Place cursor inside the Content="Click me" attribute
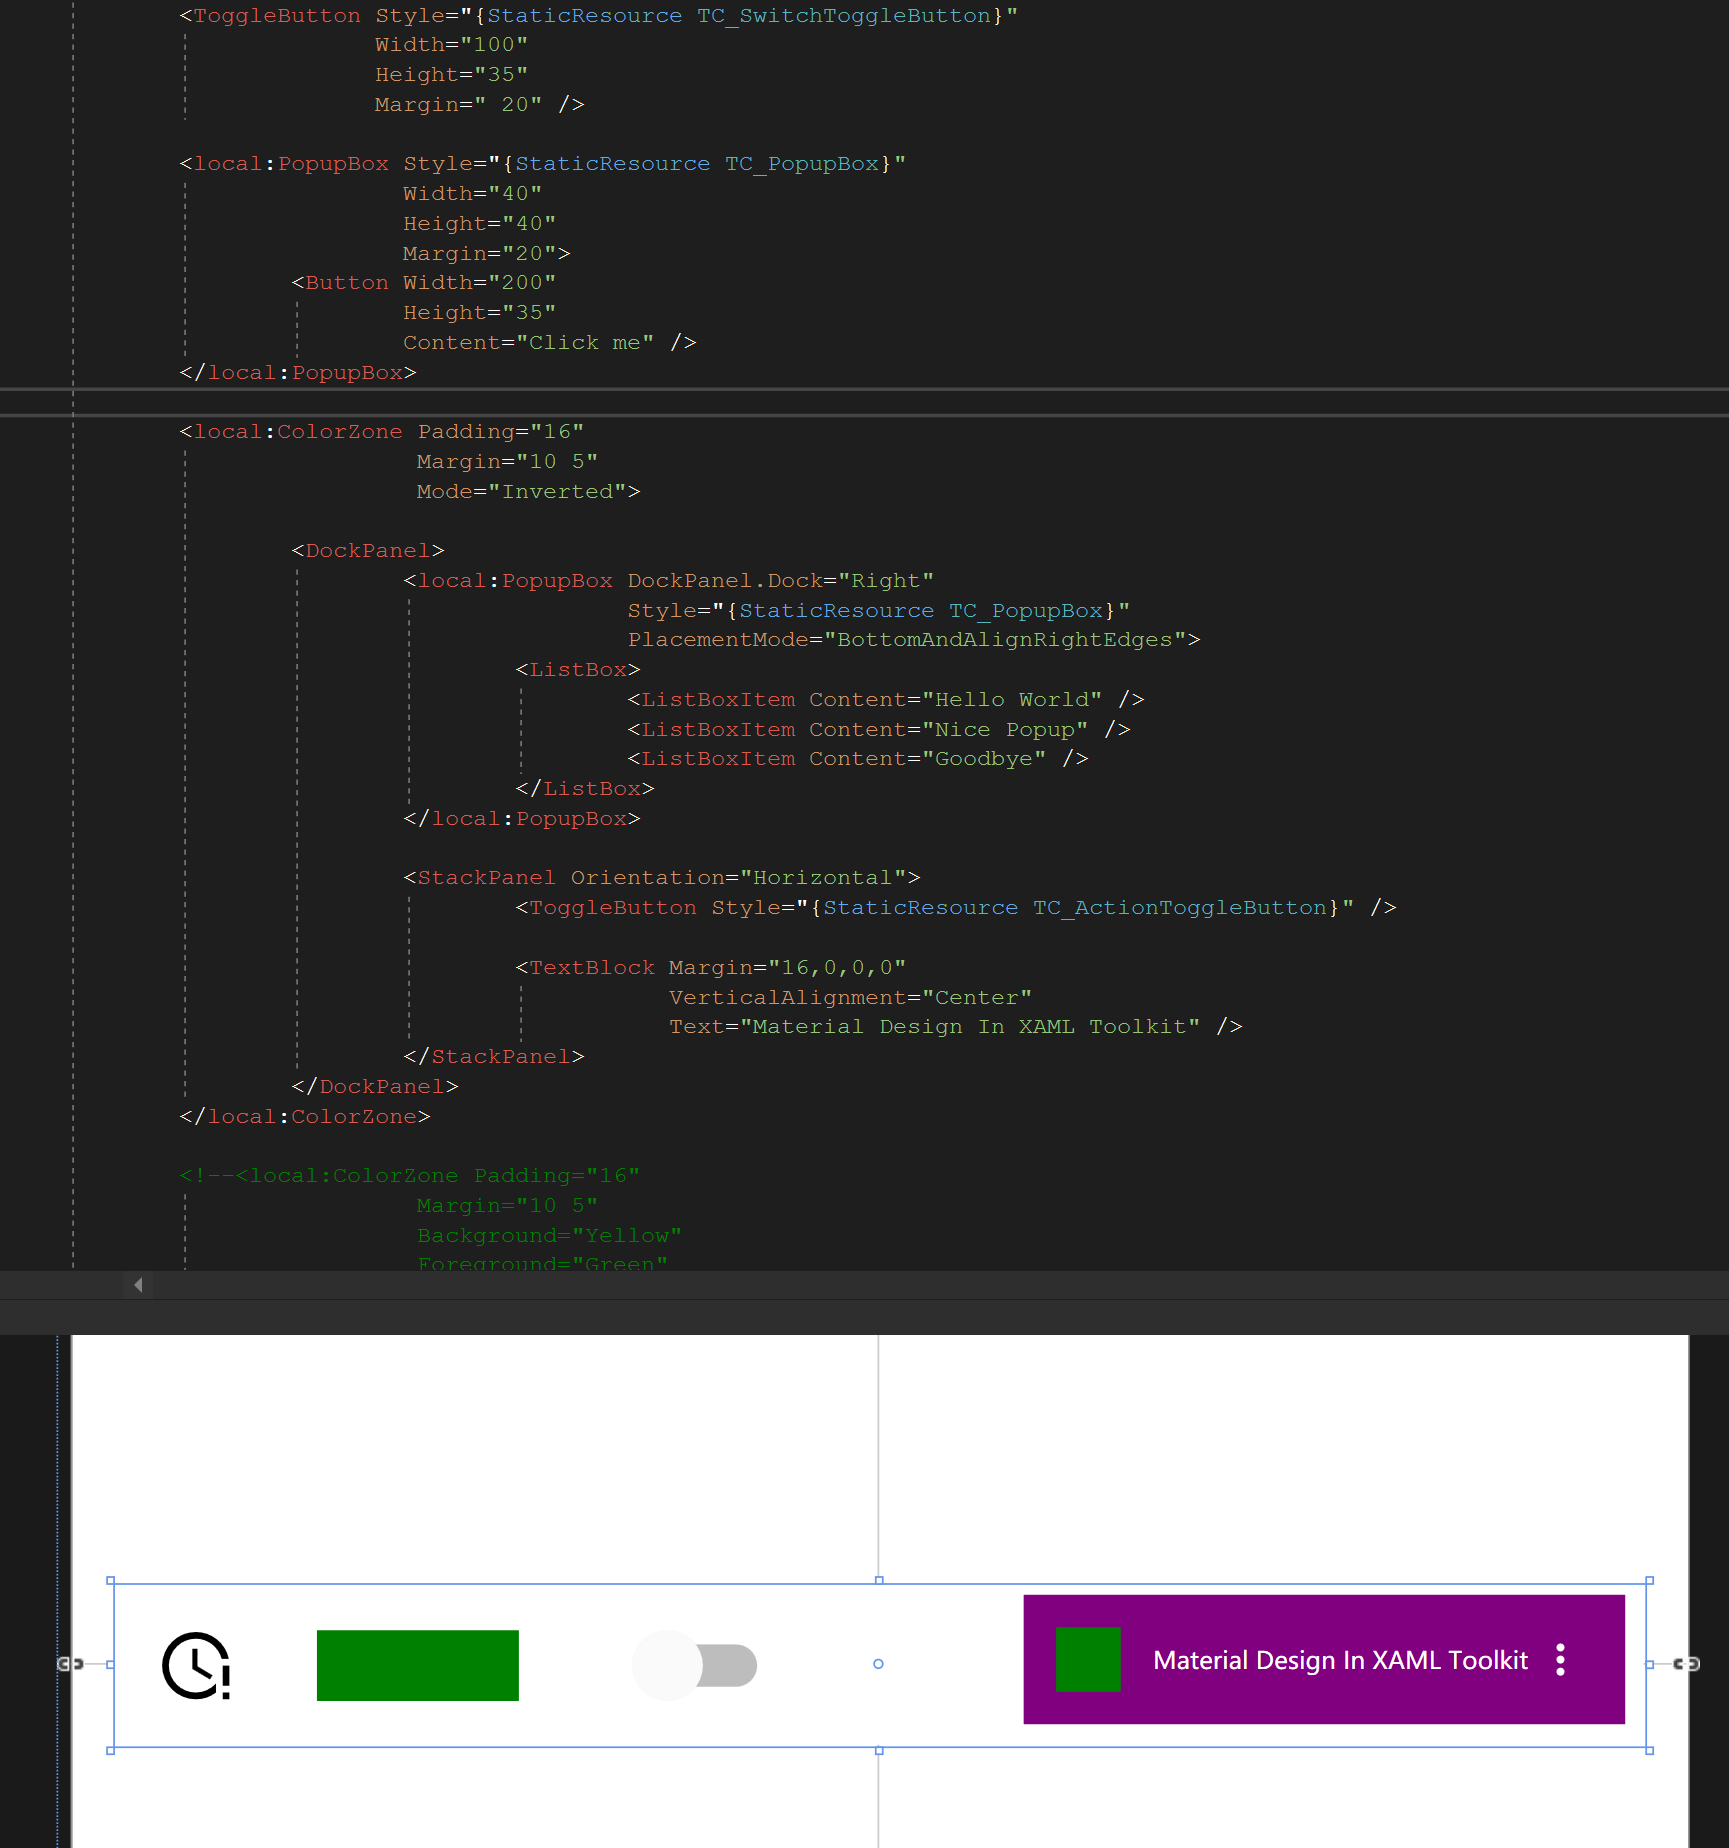Screen dimensions: 1729x1848 point(585,342)
